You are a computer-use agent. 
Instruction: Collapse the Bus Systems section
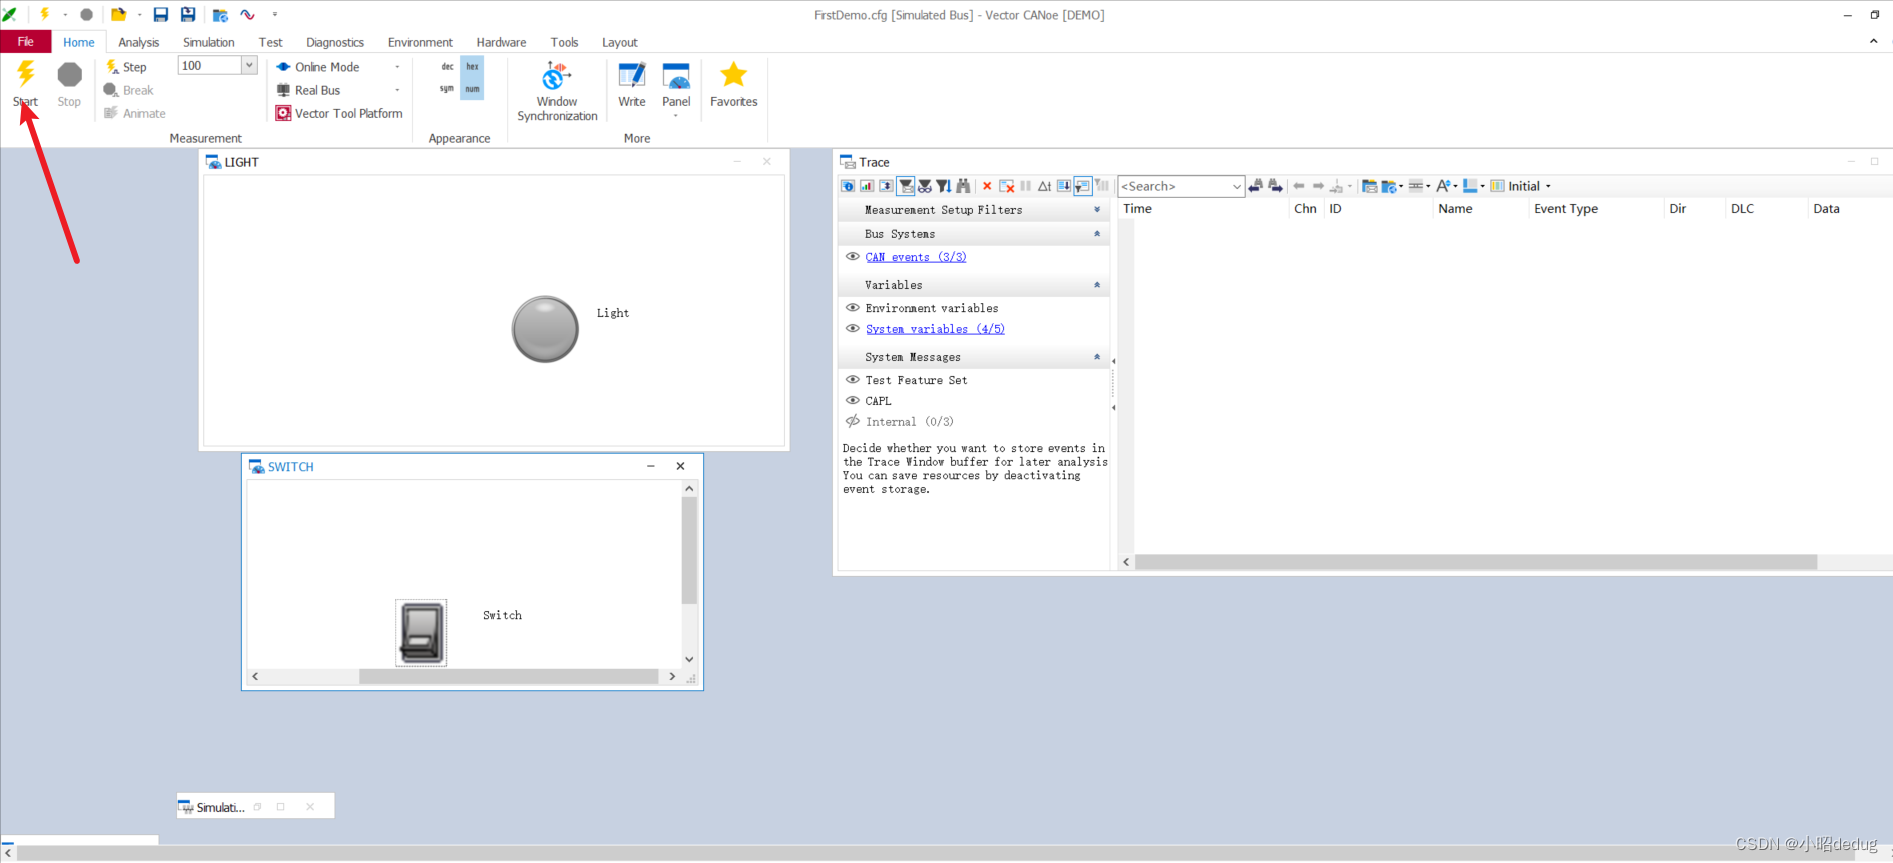[x=1097, y=234]
